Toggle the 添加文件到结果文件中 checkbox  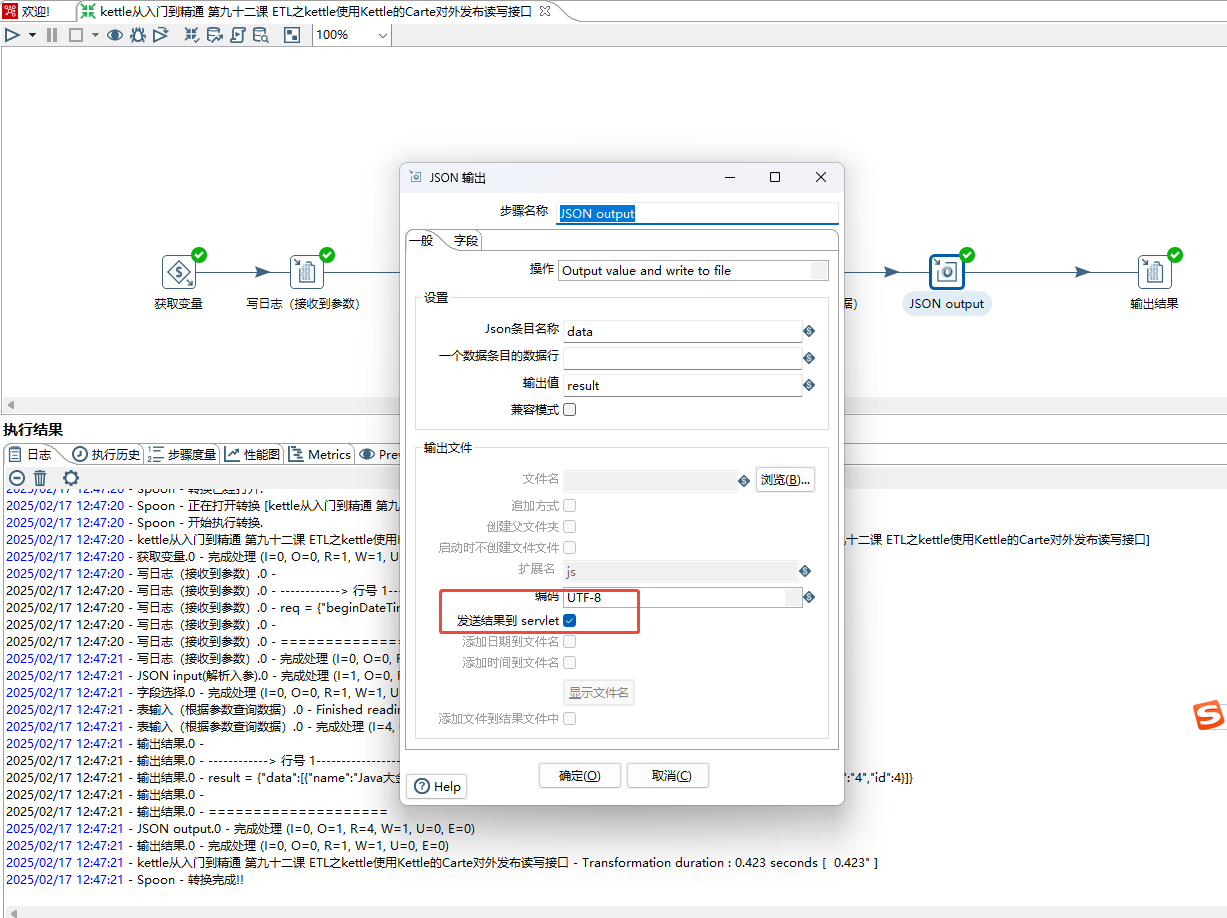pos(570,718)
